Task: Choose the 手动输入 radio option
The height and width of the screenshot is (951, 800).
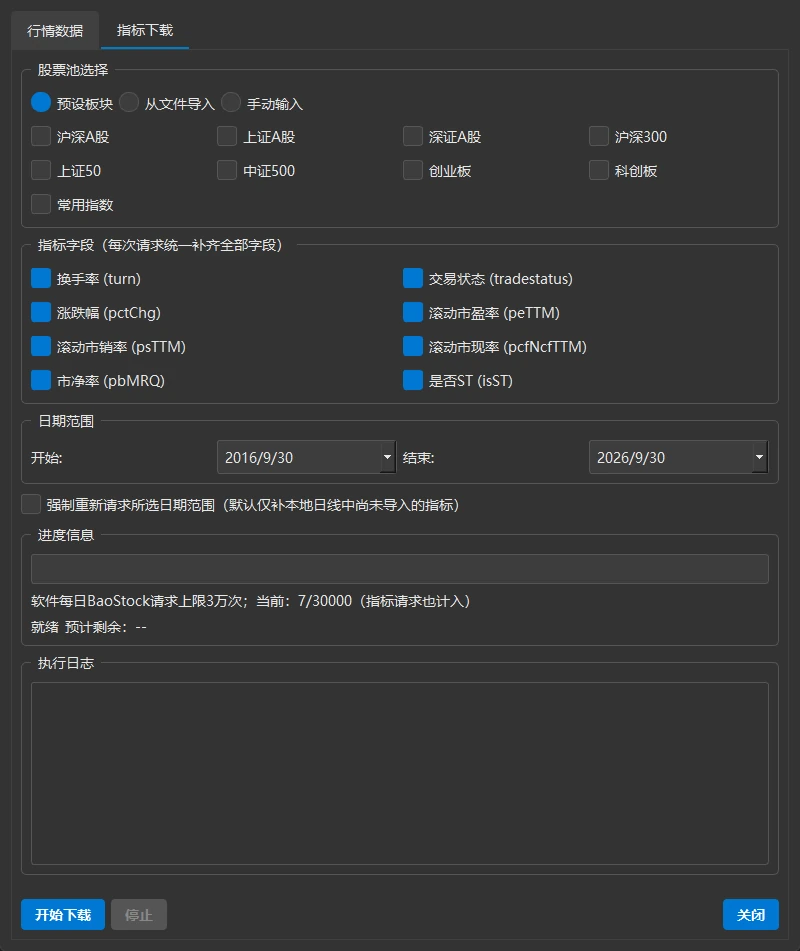Action: point(231,102)
